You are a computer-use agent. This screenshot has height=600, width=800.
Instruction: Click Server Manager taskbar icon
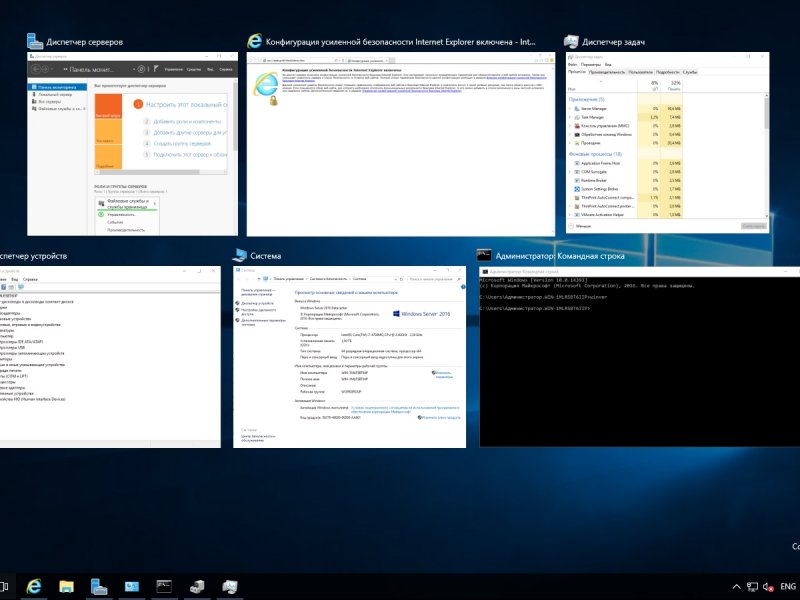point(99,586)
